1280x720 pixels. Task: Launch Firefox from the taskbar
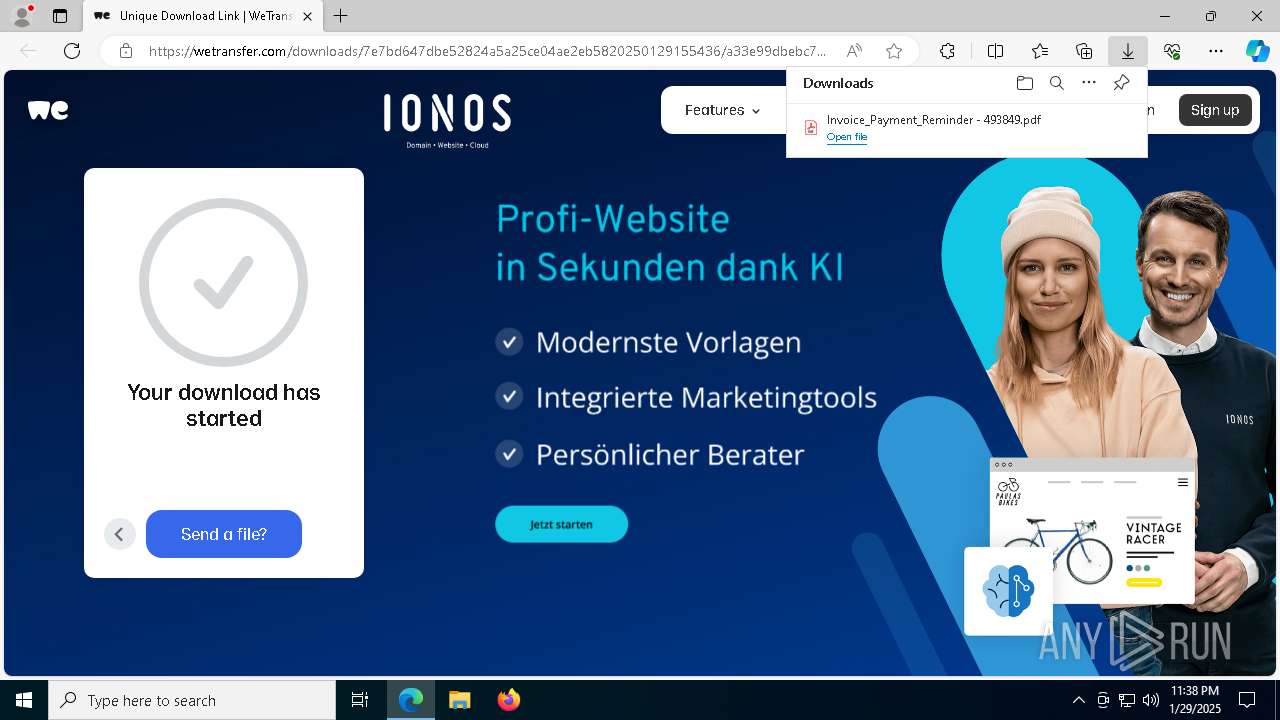[x=508, y=700]
